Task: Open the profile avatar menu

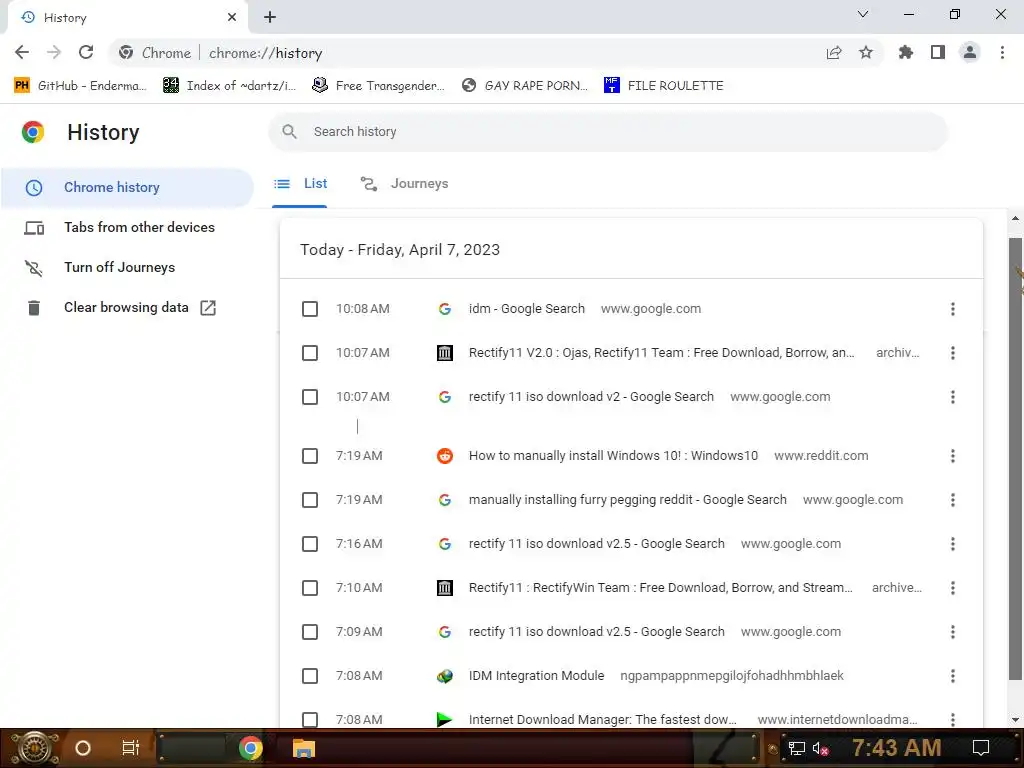Action: (970, 52)
